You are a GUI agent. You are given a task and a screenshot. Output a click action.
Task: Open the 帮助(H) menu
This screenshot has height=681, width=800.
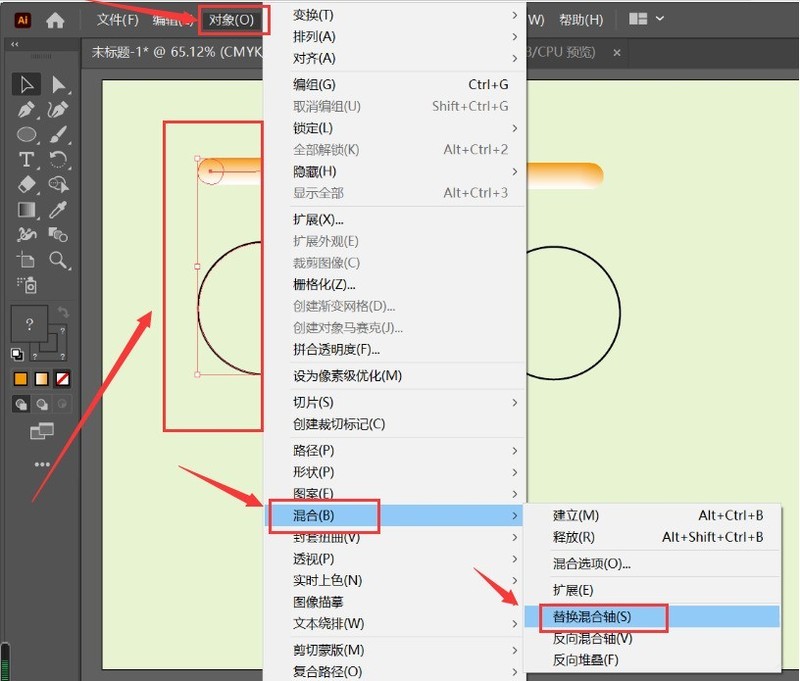click(581, 20)
